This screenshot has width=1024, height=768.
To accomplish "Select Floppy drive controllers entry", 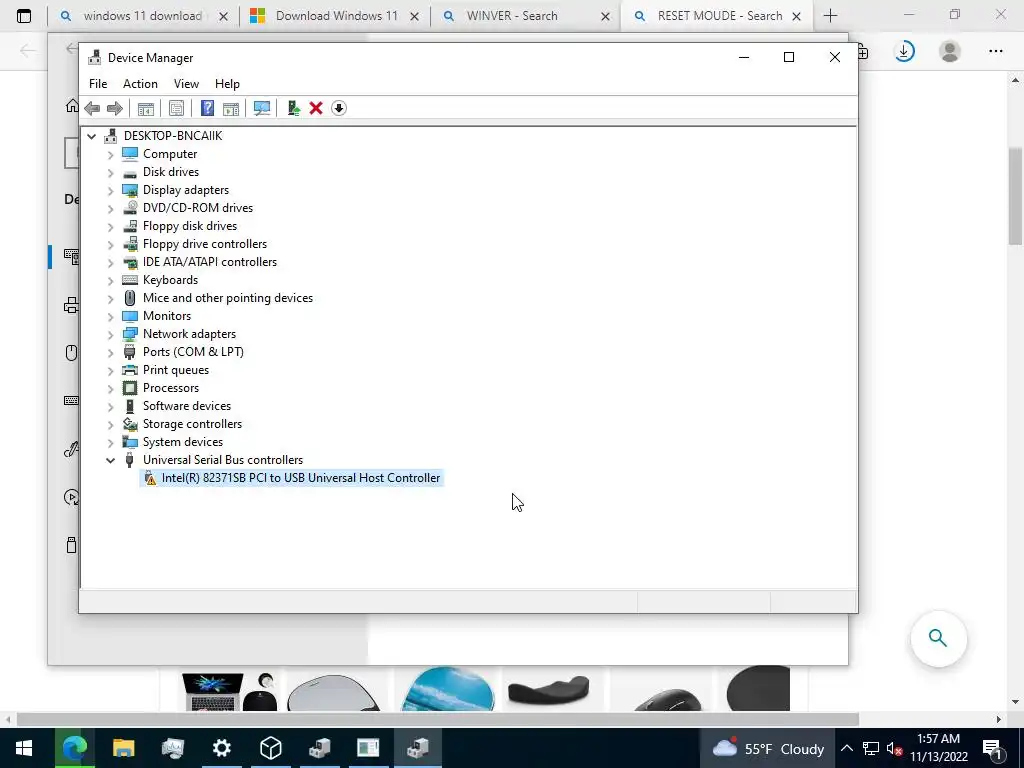I will [x=205, y=244].
